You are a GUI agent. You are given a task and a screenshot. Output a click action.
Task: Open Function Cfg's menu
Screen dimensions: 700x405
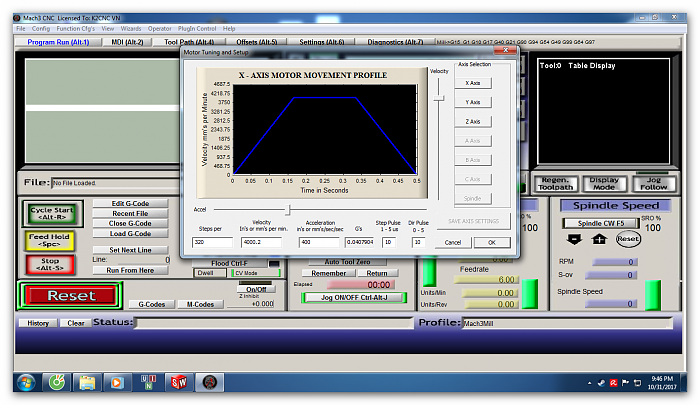tap(75, 29)
